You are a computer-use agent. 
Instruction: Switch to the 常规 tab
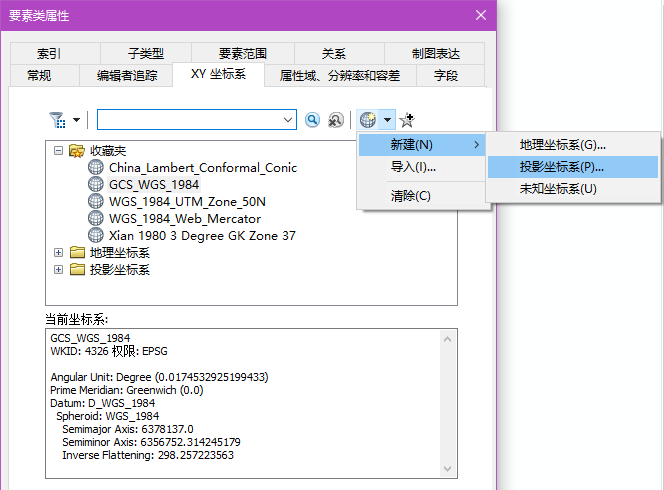tap(44, 75)
